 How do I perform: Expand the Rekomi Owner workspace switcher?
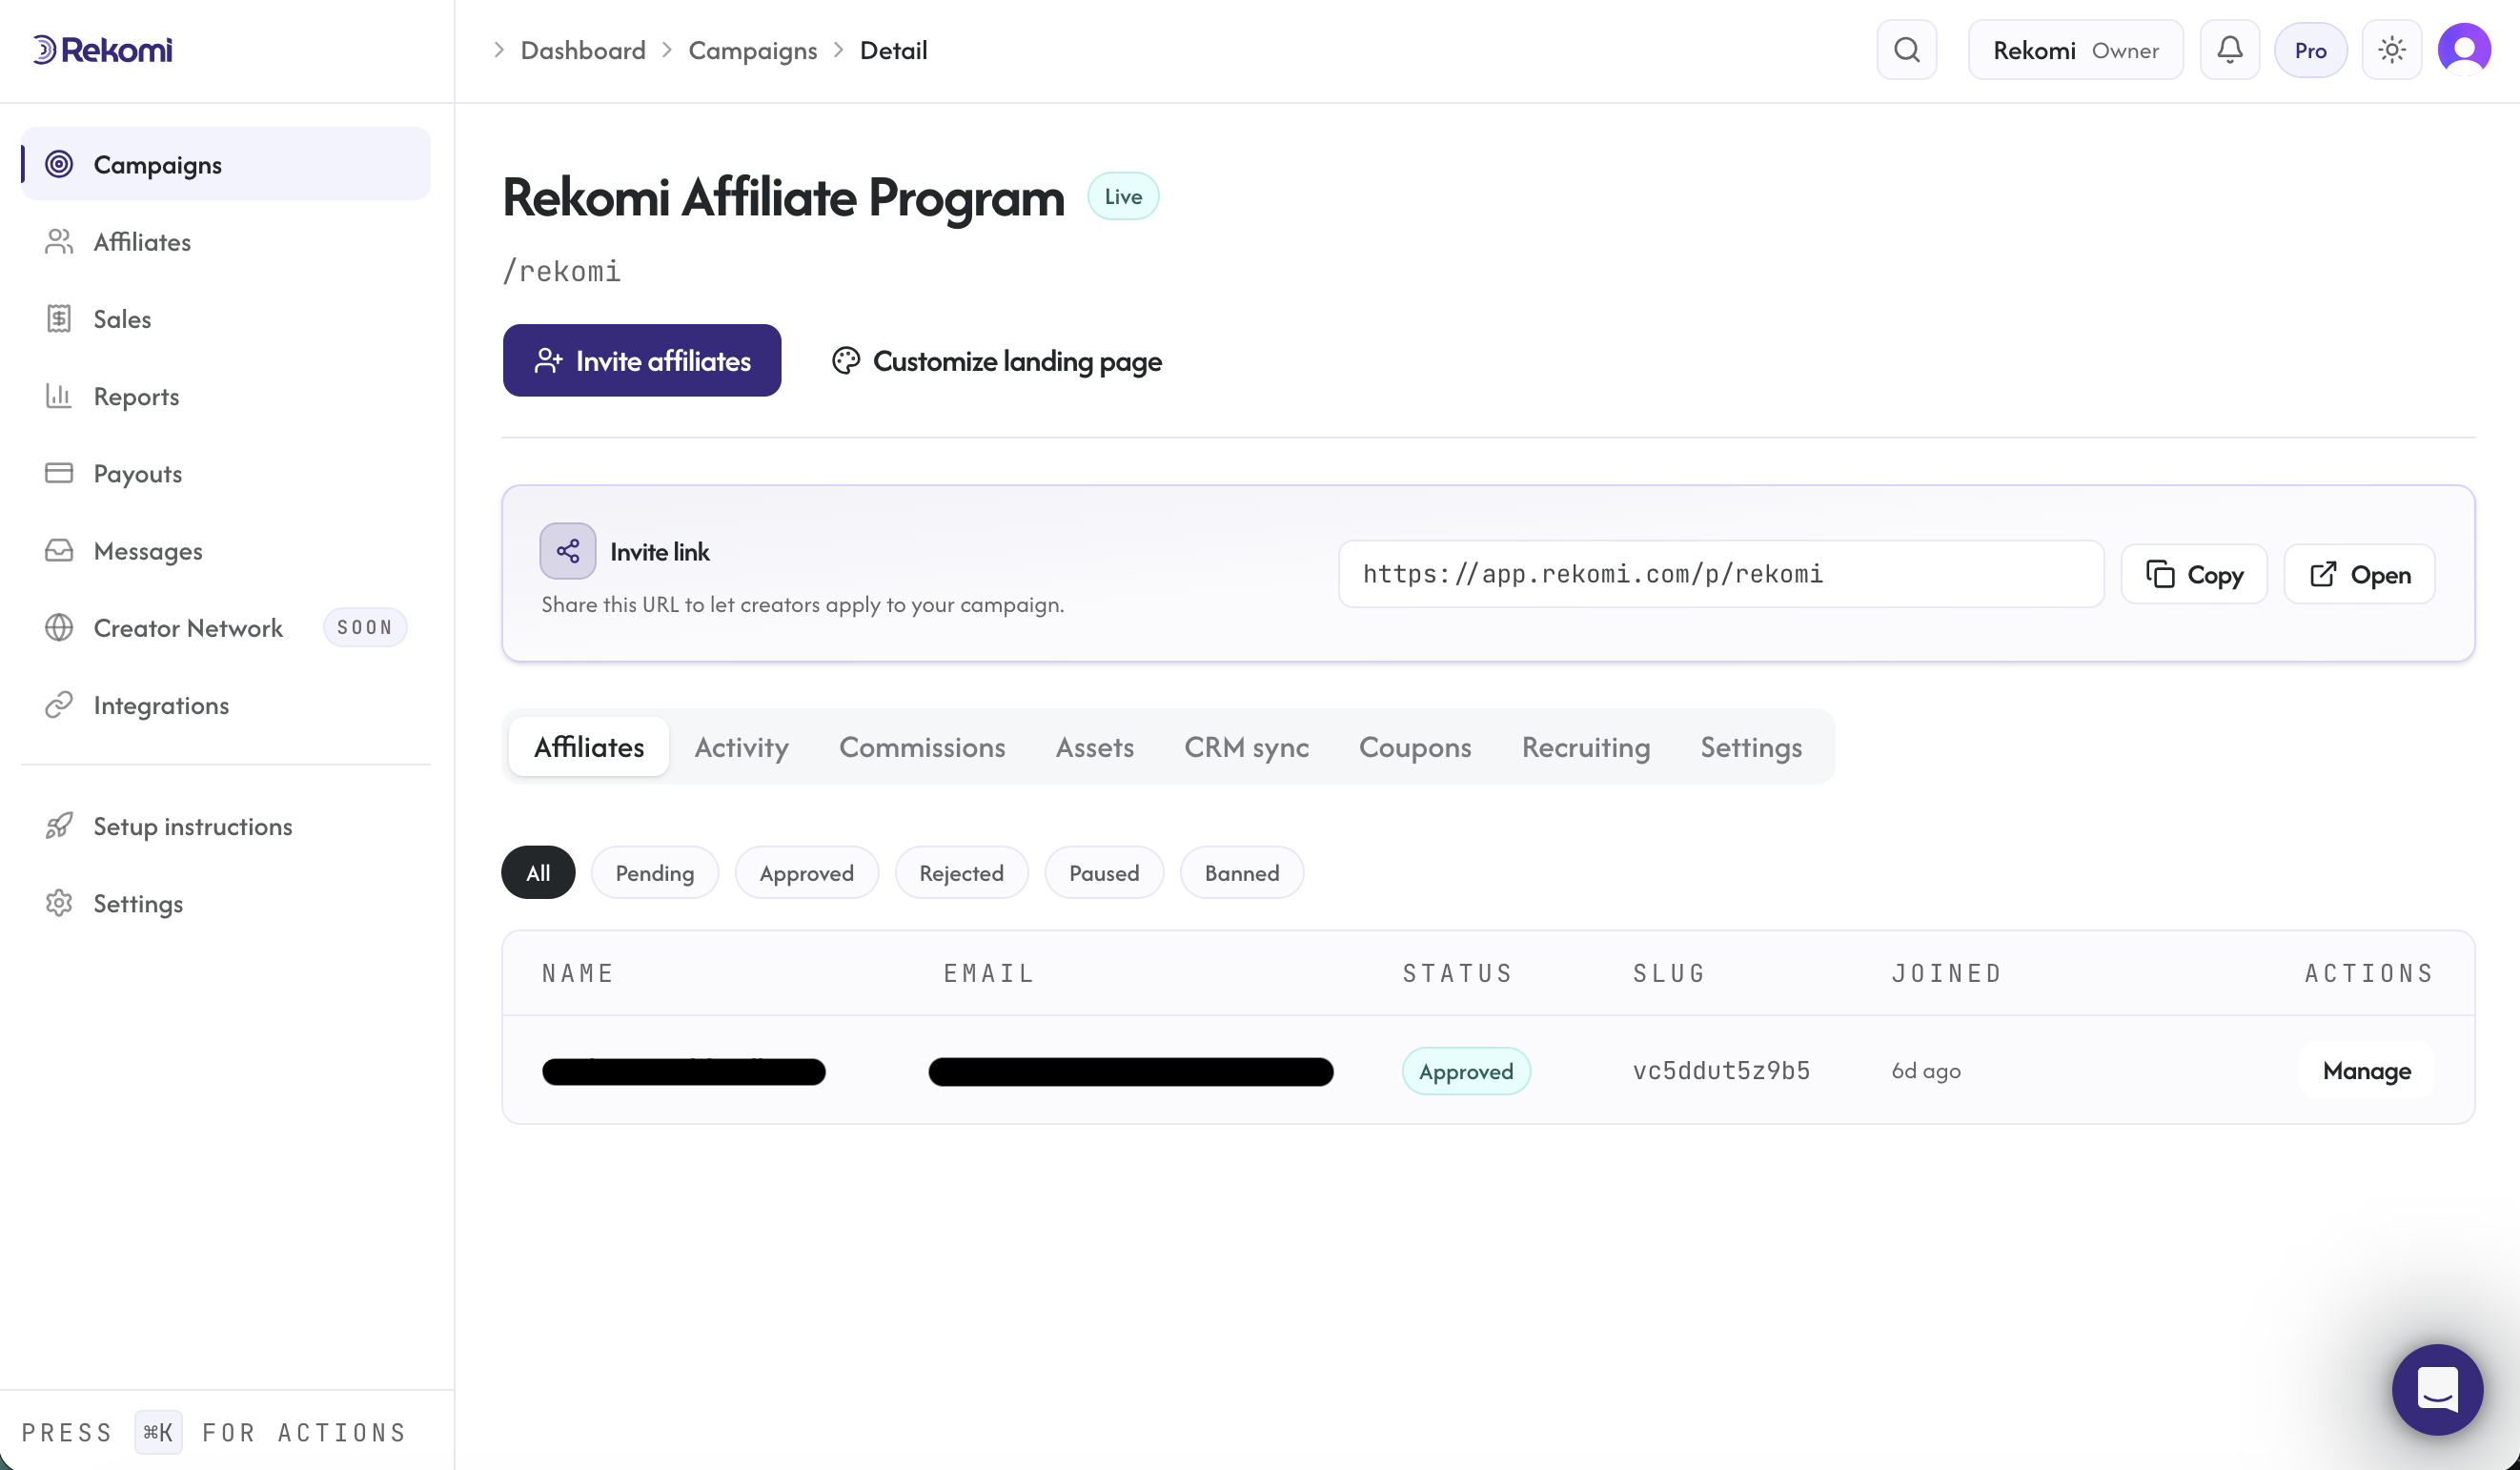click(x=2075, y=50)
